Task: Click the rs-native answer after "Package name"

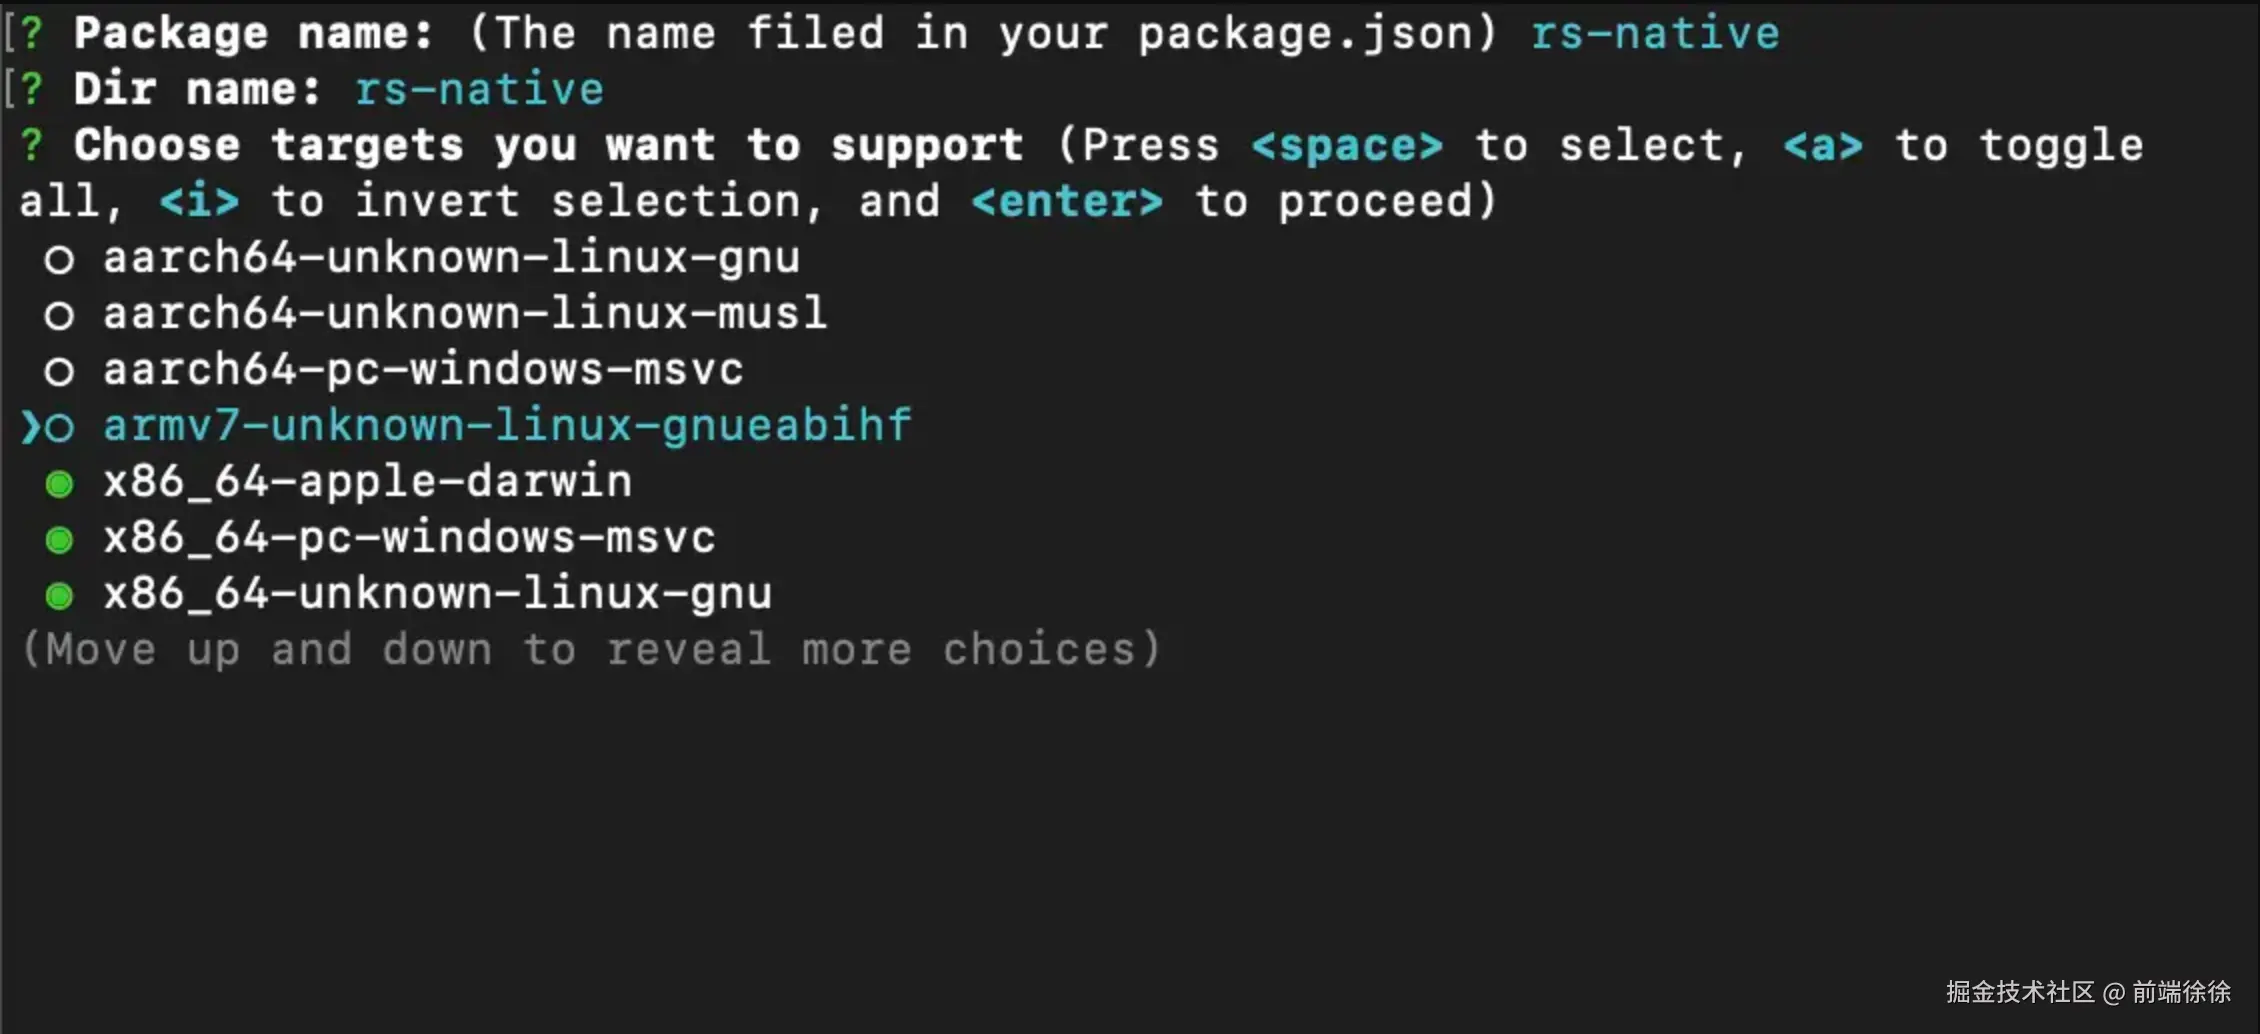Action: [1655, 34]
